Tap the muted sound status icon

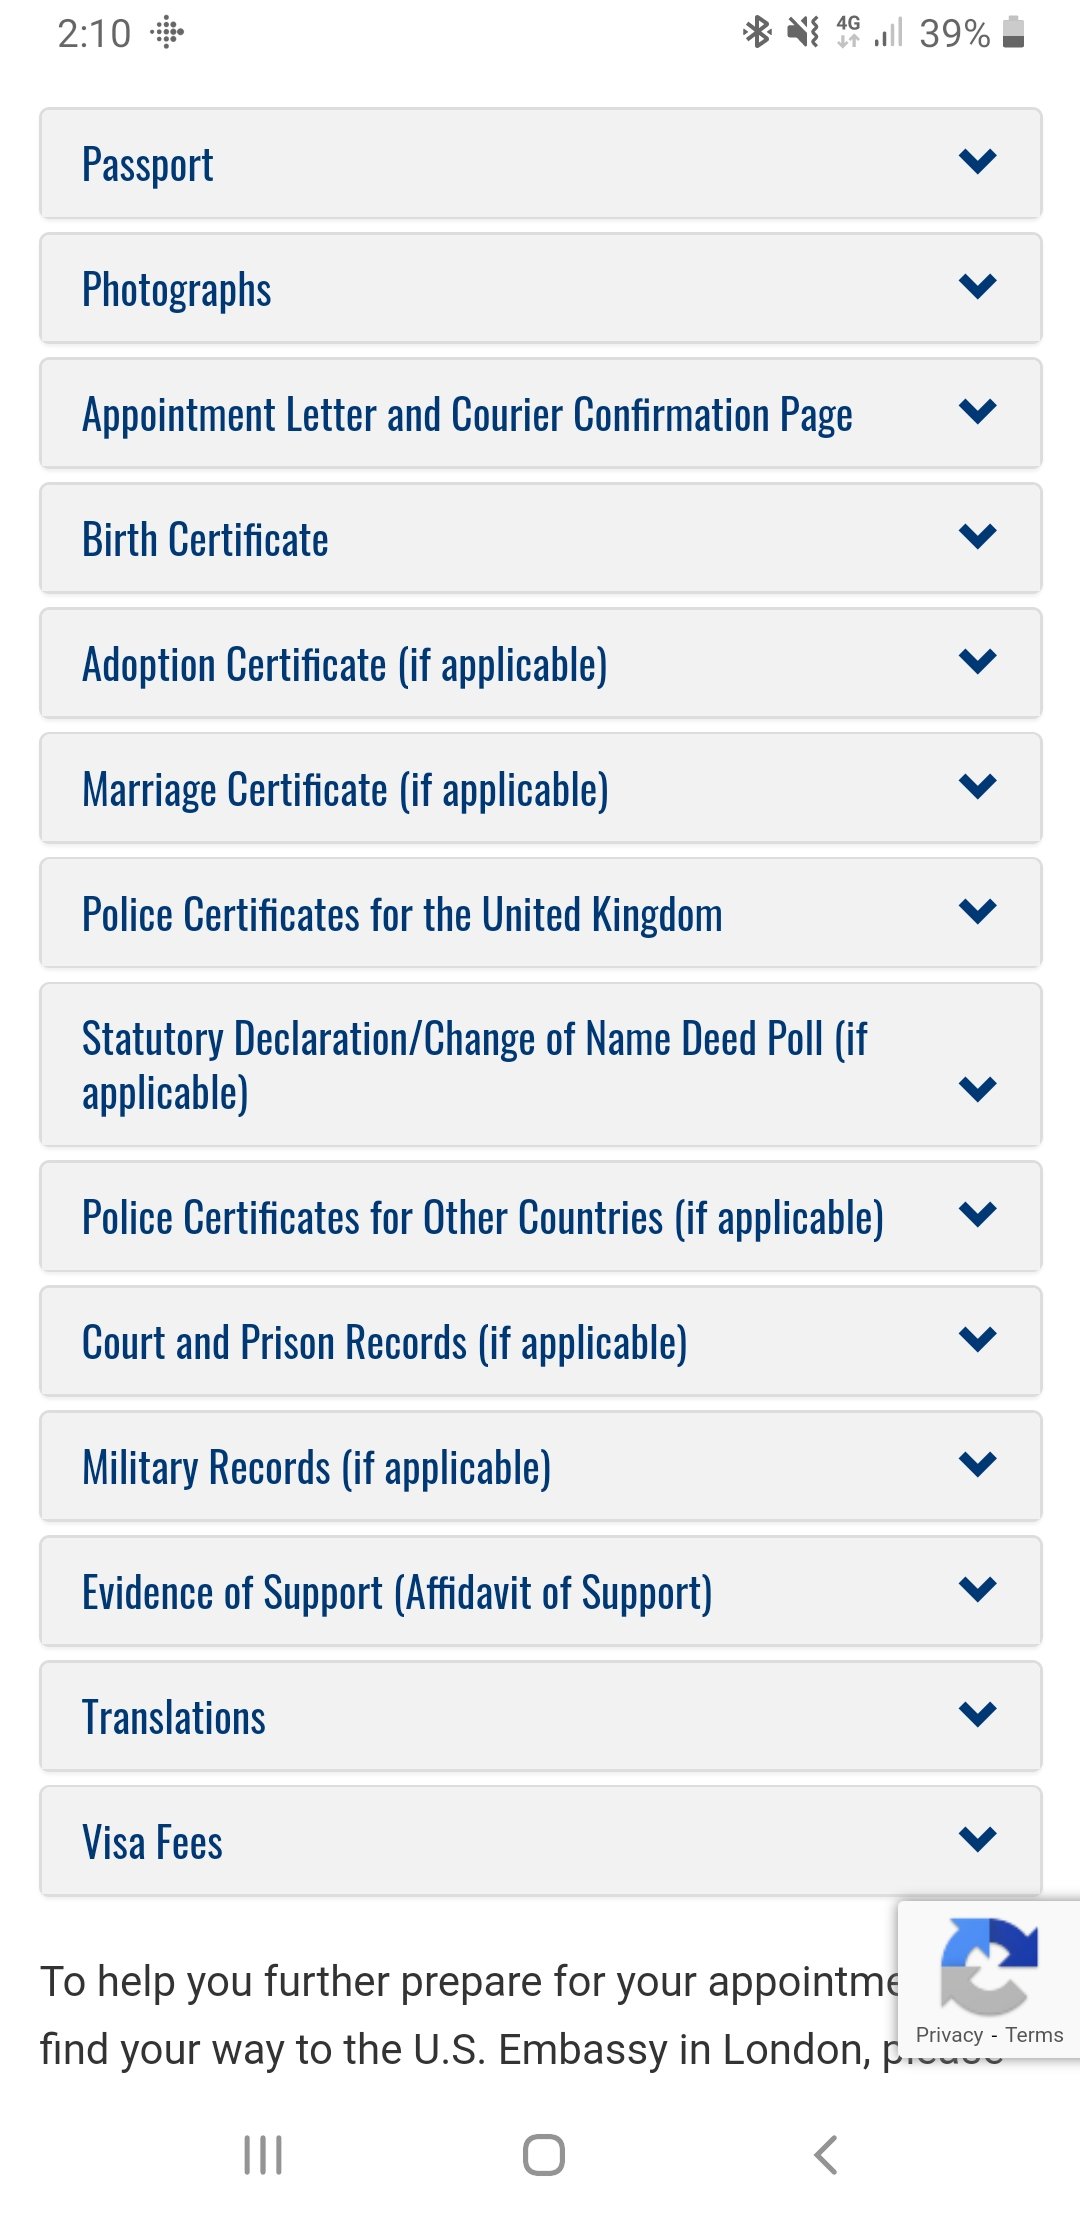pyautogui.click(x=803, y=32)
